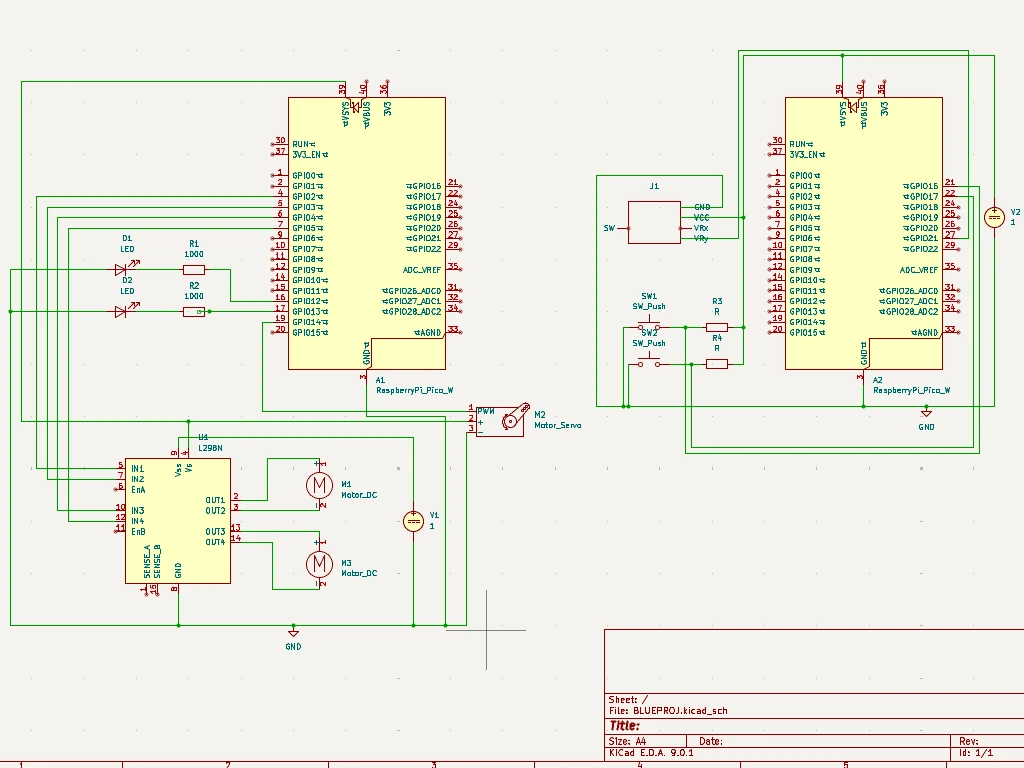Click the GPIO16 pin label on A2

(923, 186)
